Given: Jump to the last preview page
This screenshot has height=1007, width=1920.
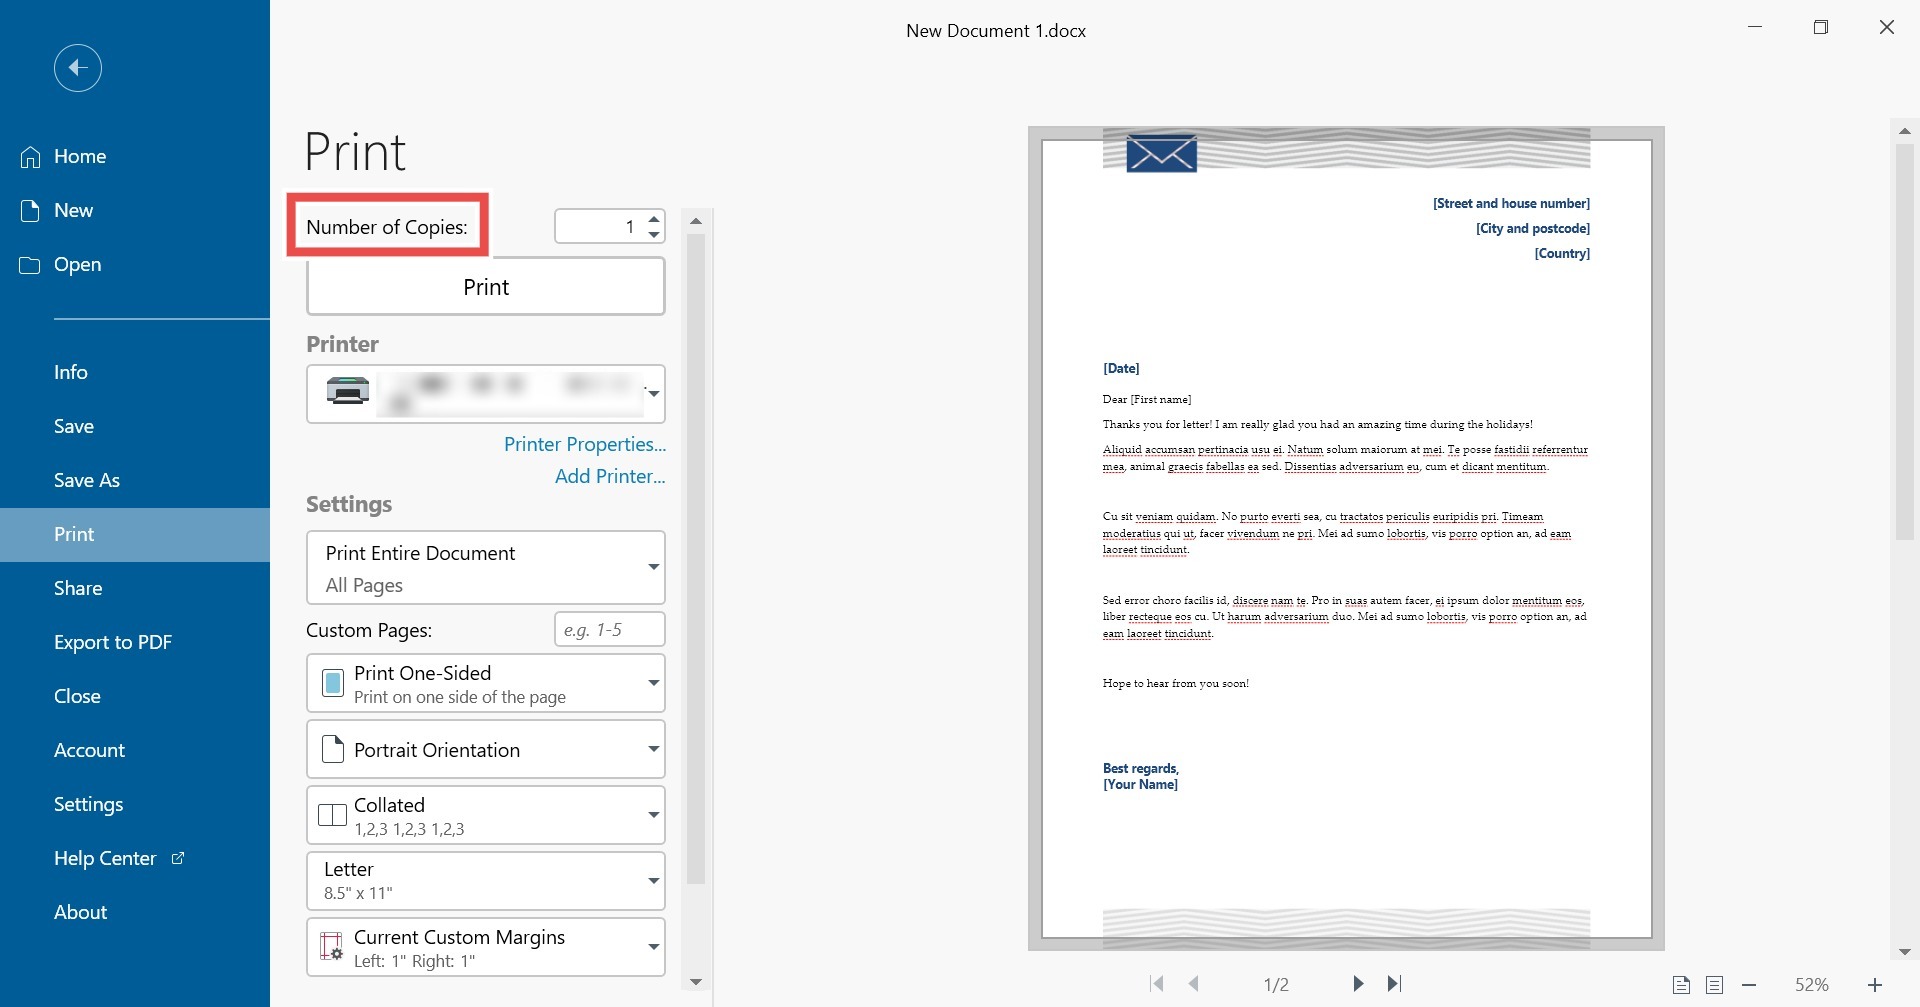Looking at the screenshot, I should point(1394,984).
